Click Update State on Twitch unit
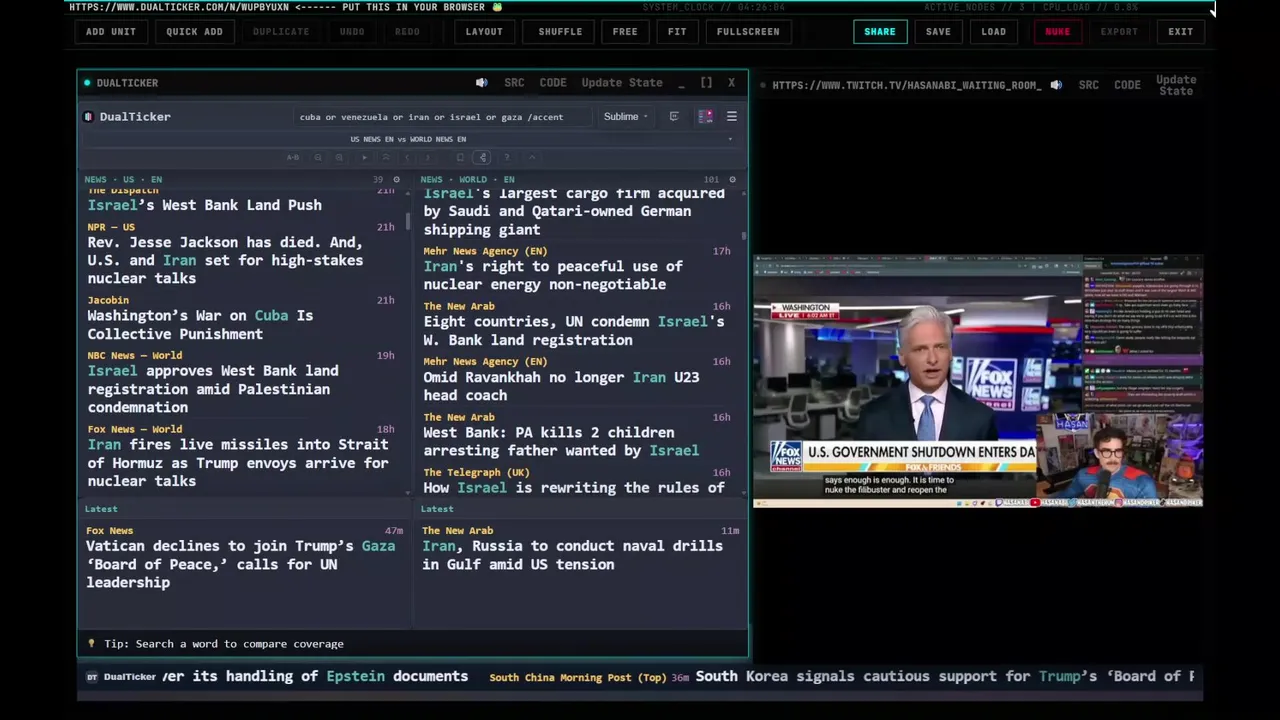The image size is (1280, 720). pos(1176,85)
